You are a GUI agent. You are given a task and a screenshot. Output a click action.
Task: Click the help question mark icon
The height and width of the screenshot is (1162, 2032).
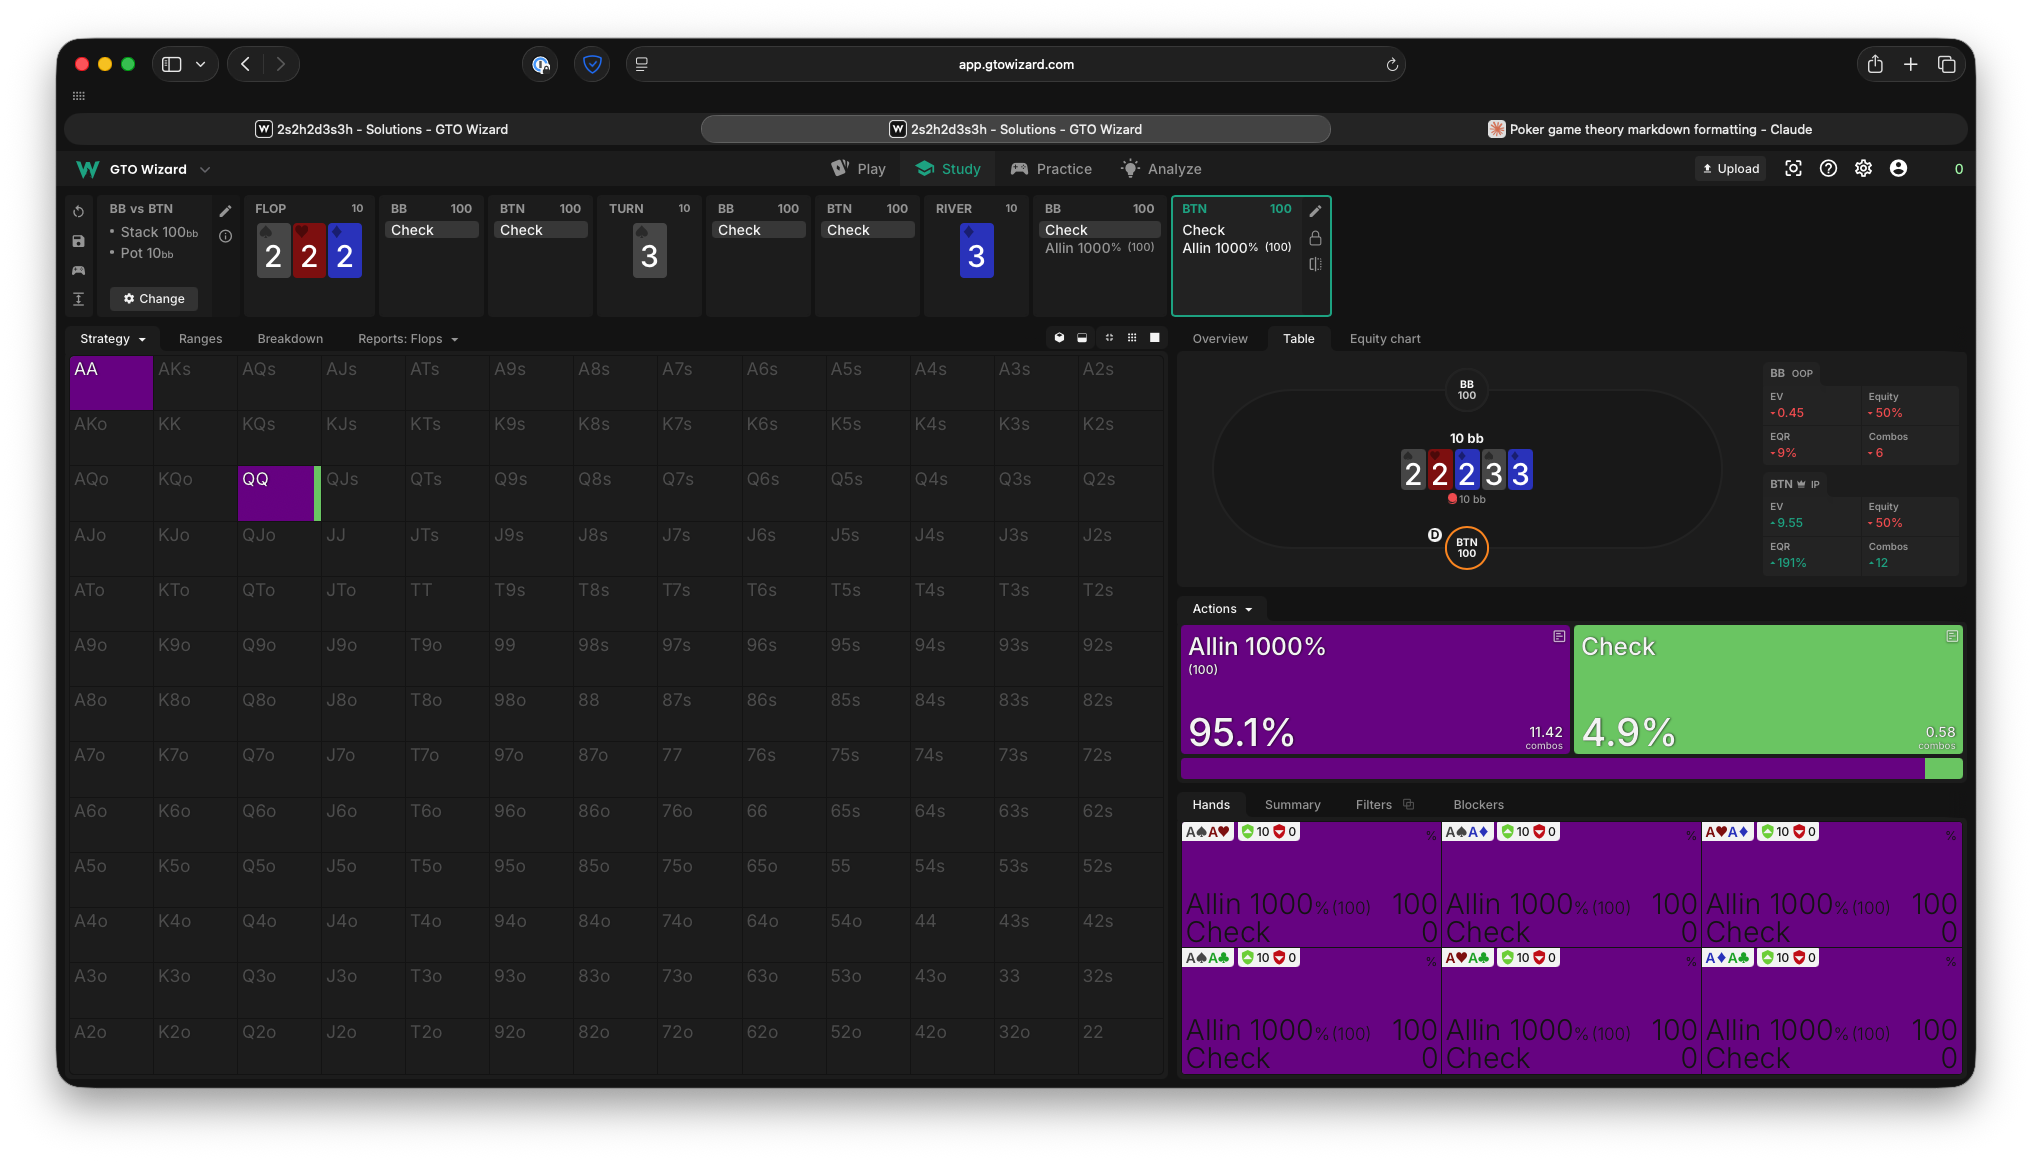point(1828,169)
